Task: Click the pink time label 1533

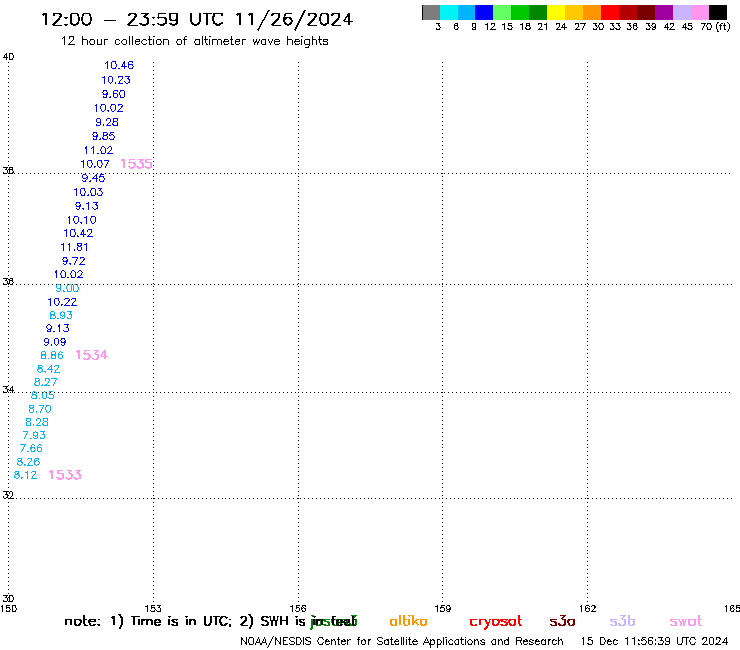Action: [65, 475]
